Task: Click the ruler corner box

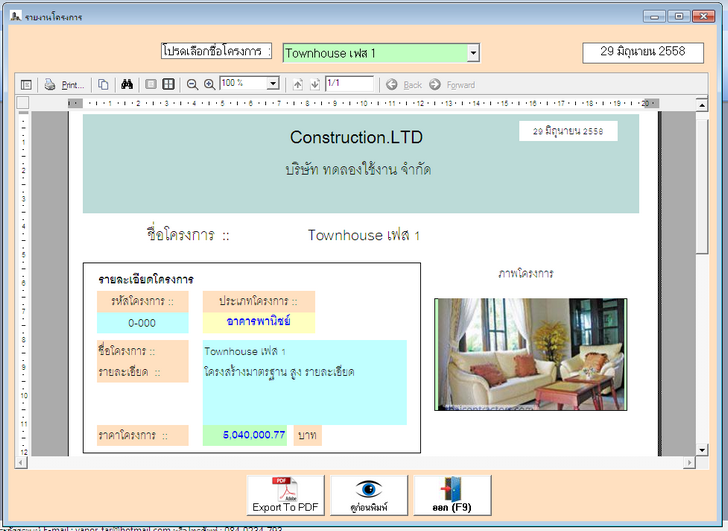Action: pyautogui.click(x=23, y=103)
